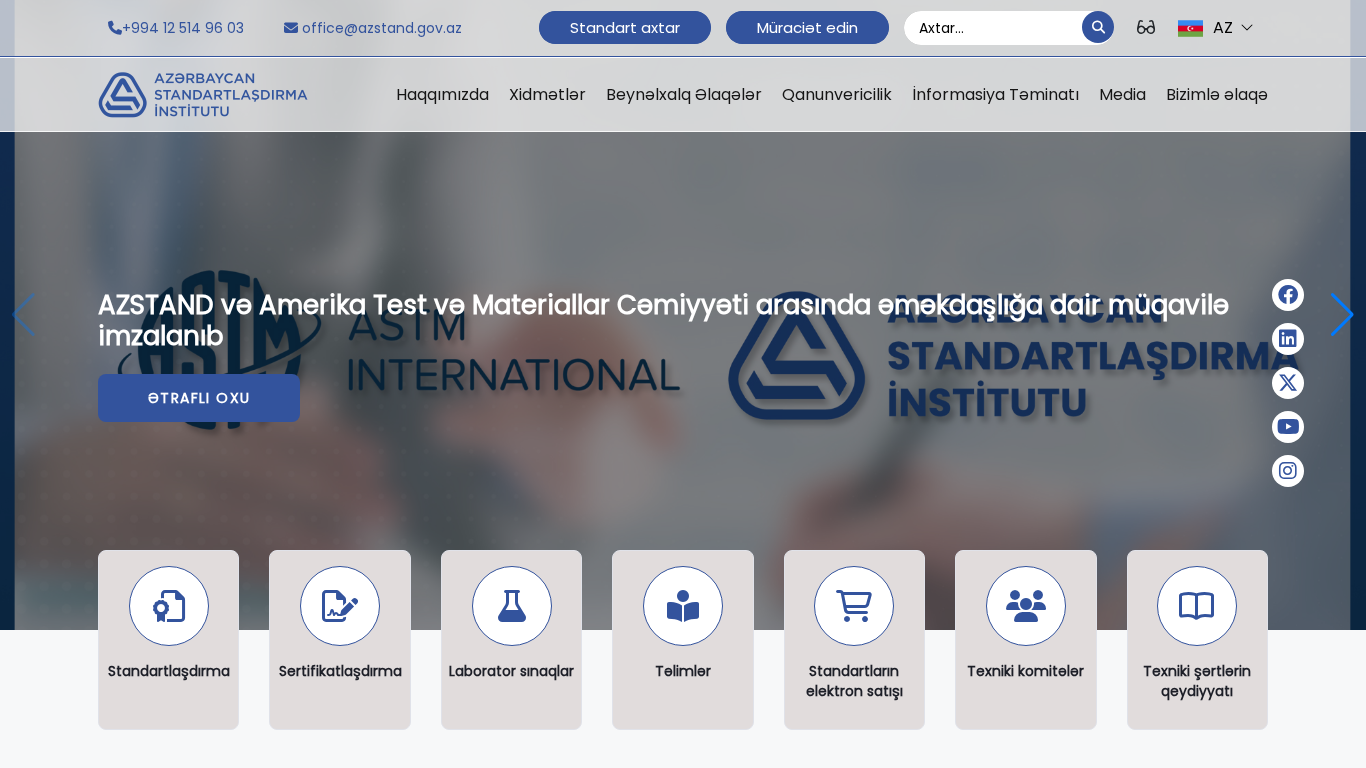The width and height of the screenshot is (1366, 768).
Task: Go to the previous slide arrow
Action: pyautogui.click(x=23, y=315)
